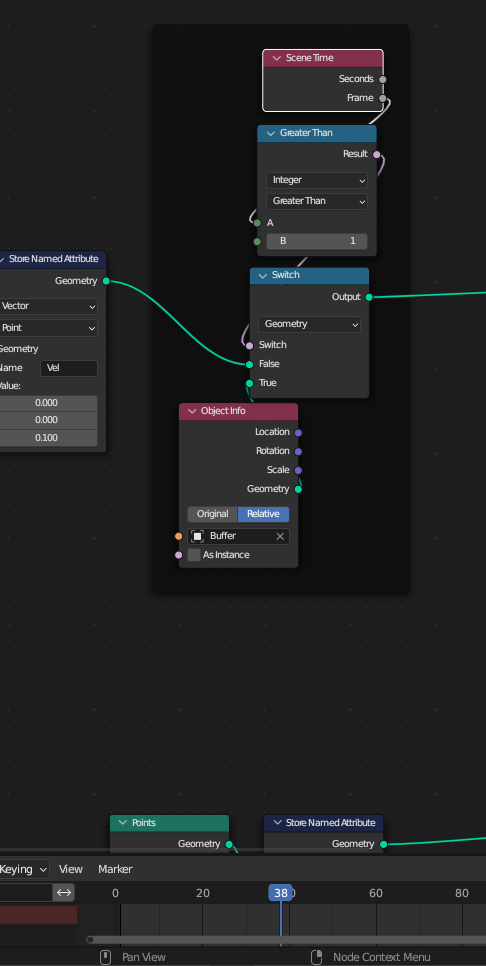Collapse the Object Info node
This screenshot has height=966, width=486.
click(192, 411)
